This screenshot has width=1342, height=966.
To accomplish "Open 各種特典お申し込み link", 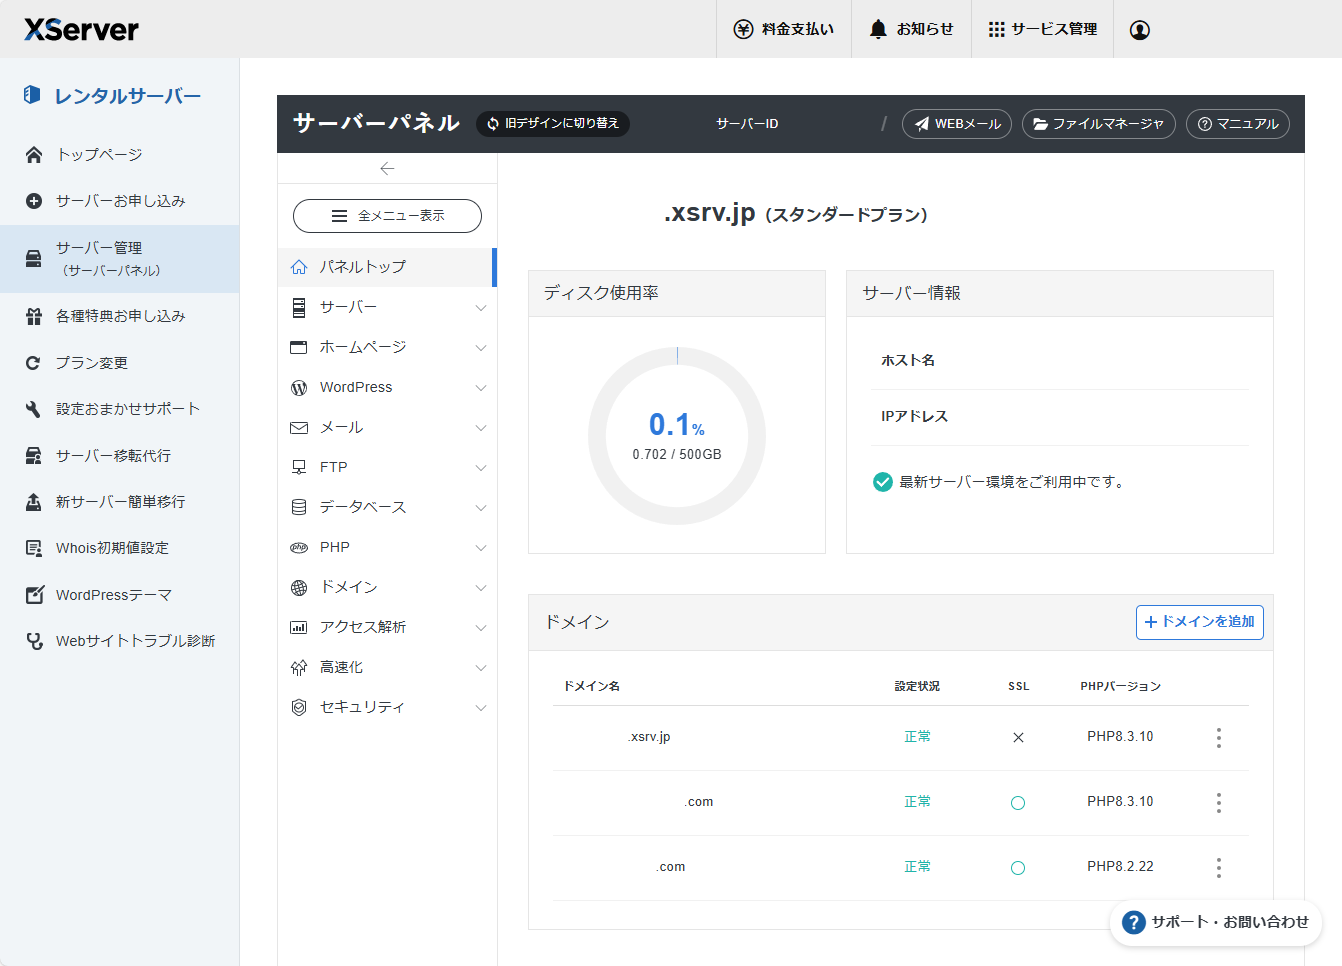I will point(120,316).
